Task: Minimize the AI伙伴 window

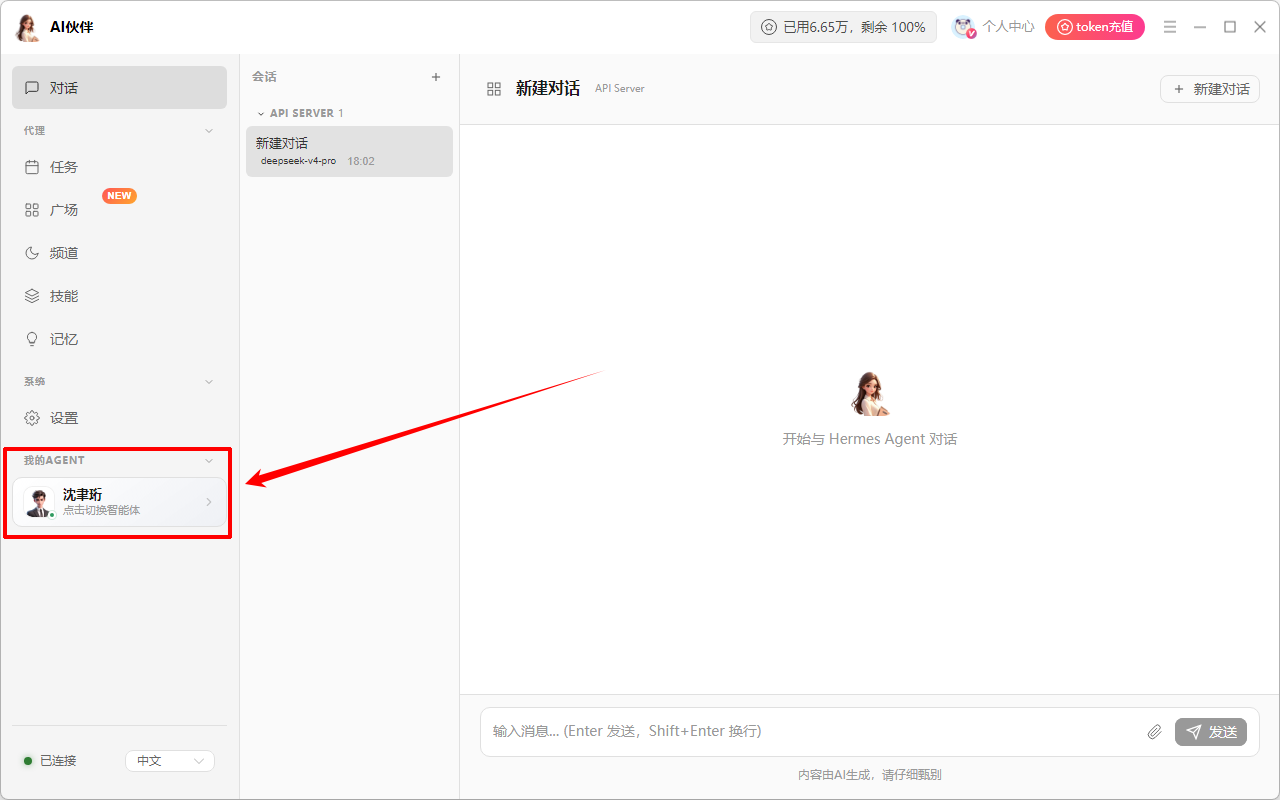Action: click(x=1200, y=27)
